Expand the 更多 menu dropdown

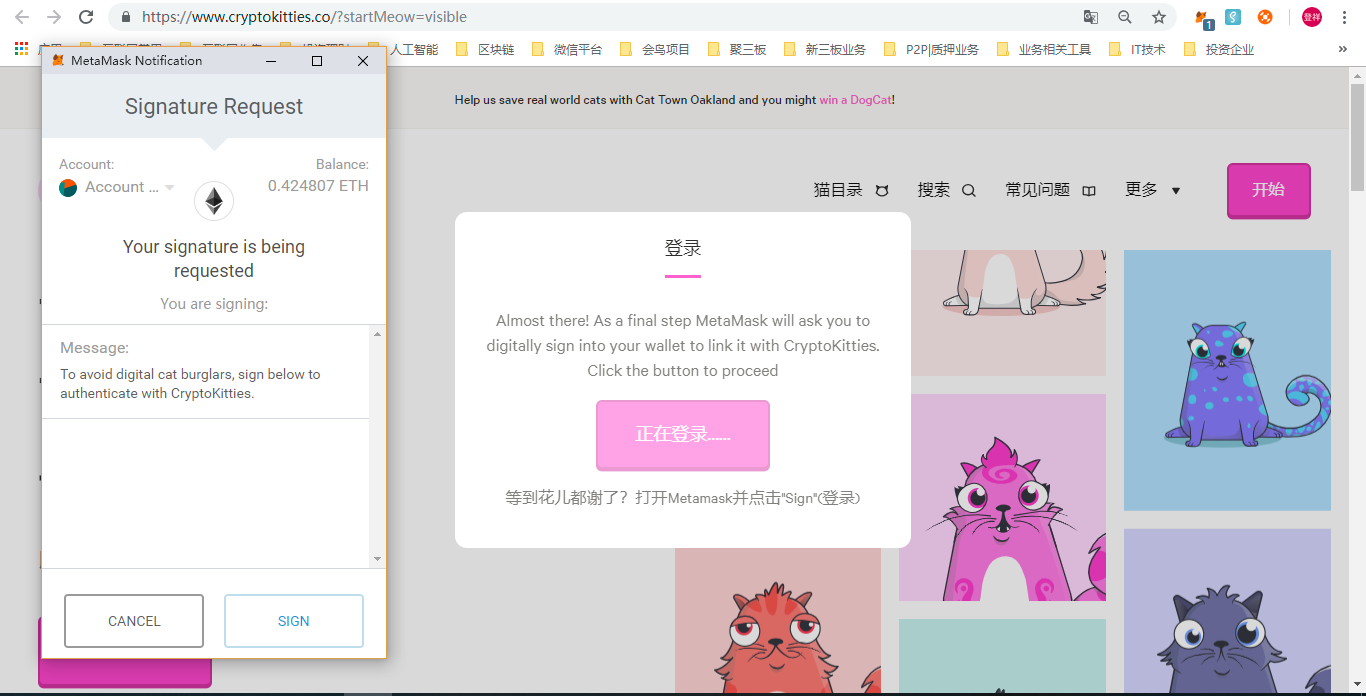(1152, 190)
